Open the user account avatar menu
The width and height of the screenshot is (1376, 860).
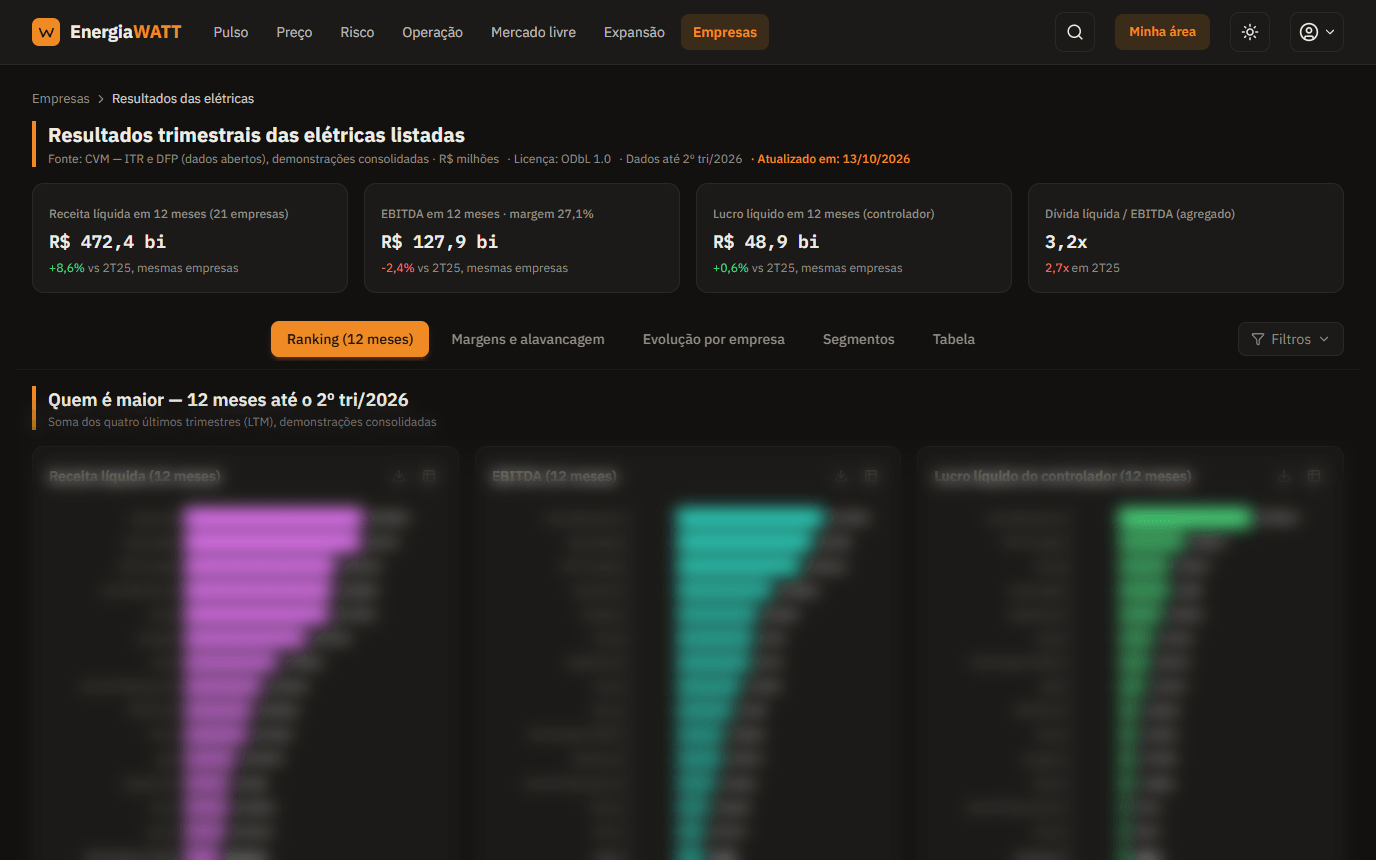(x=1316, y=32)
